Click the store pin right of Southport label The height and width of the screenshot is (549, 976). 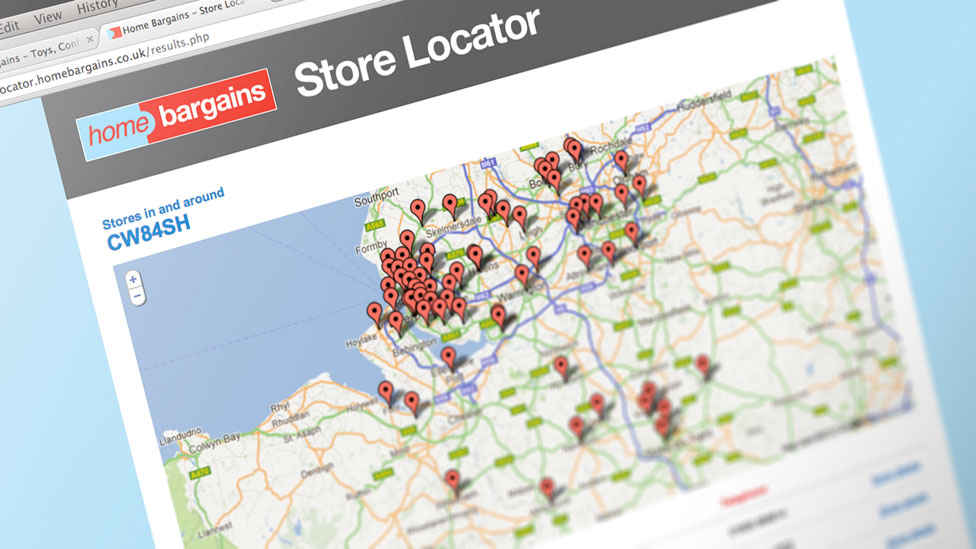418,210
